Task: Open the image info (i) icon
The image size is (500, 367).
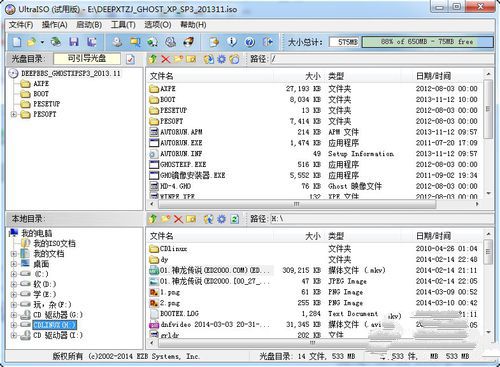Action: click(232, 42)
